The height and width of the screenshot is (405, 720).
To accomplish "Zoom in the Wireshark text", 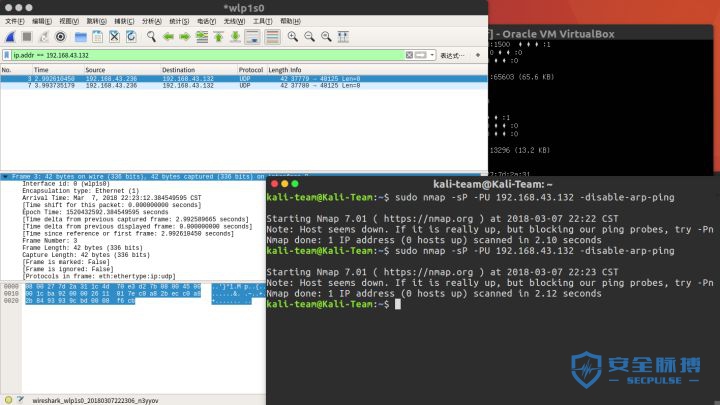I will [292, 37].
